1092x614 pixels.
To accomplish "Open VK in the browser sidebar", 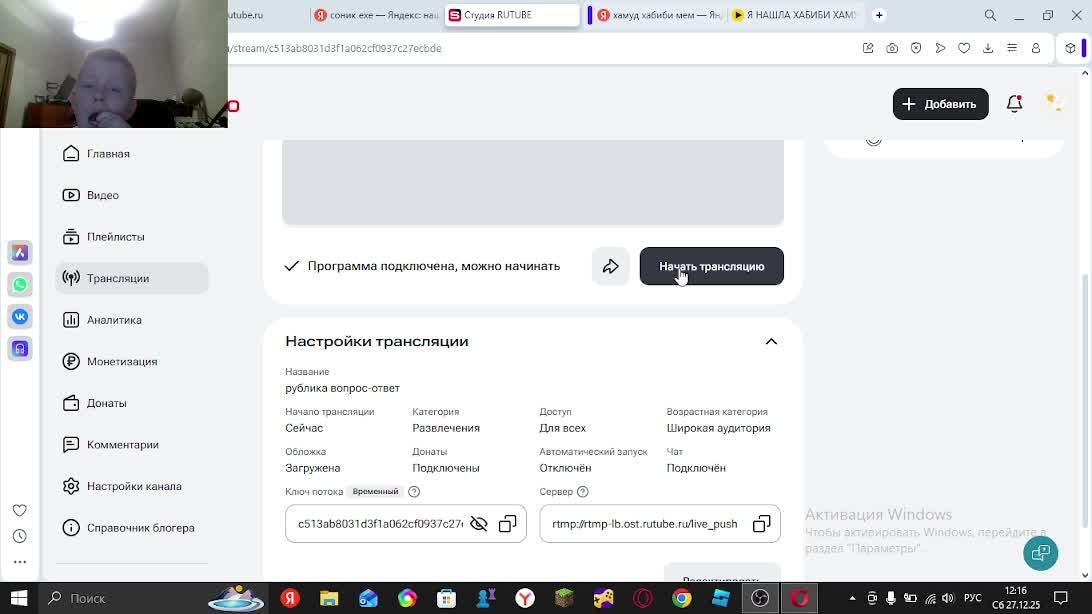I will click(20, 317).
